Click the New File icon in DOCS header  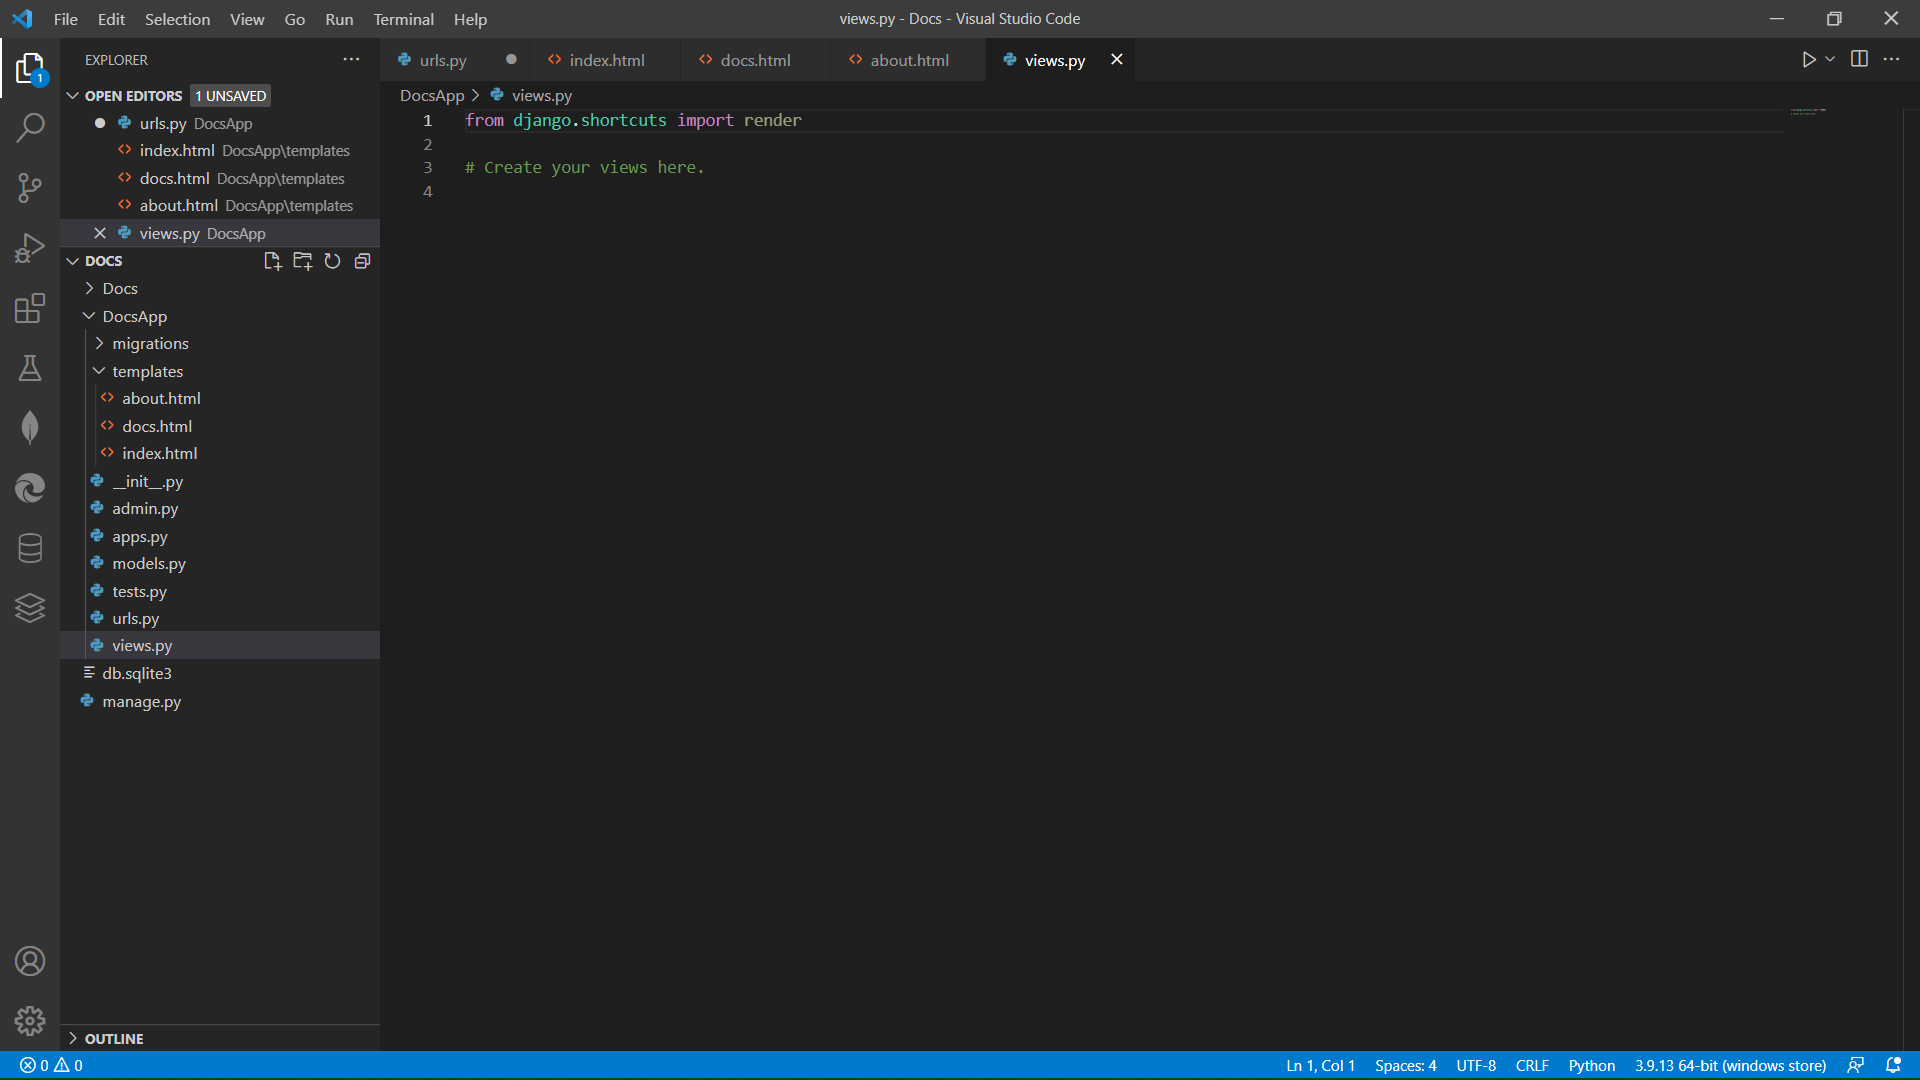coord(272,261)
